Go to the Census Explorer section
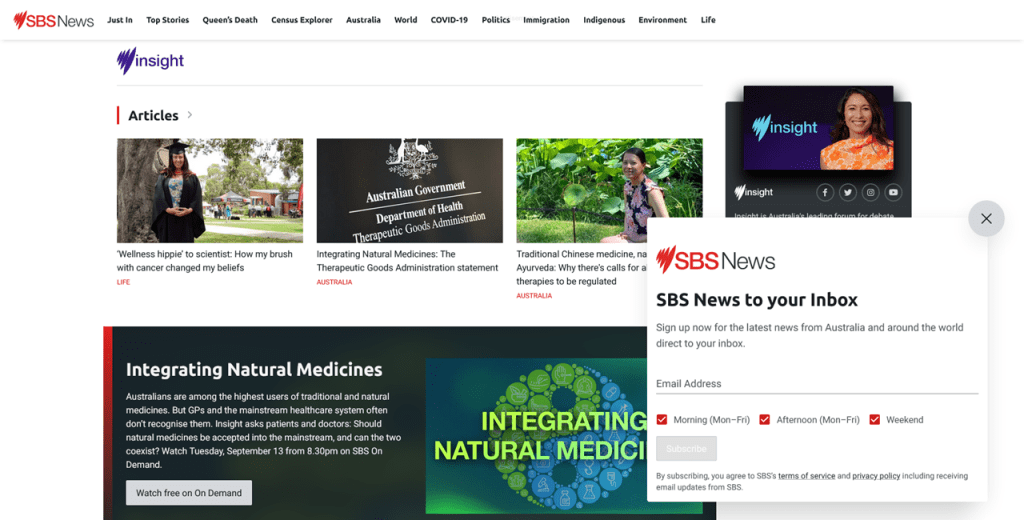1024x520 pixels. [302, 20]
